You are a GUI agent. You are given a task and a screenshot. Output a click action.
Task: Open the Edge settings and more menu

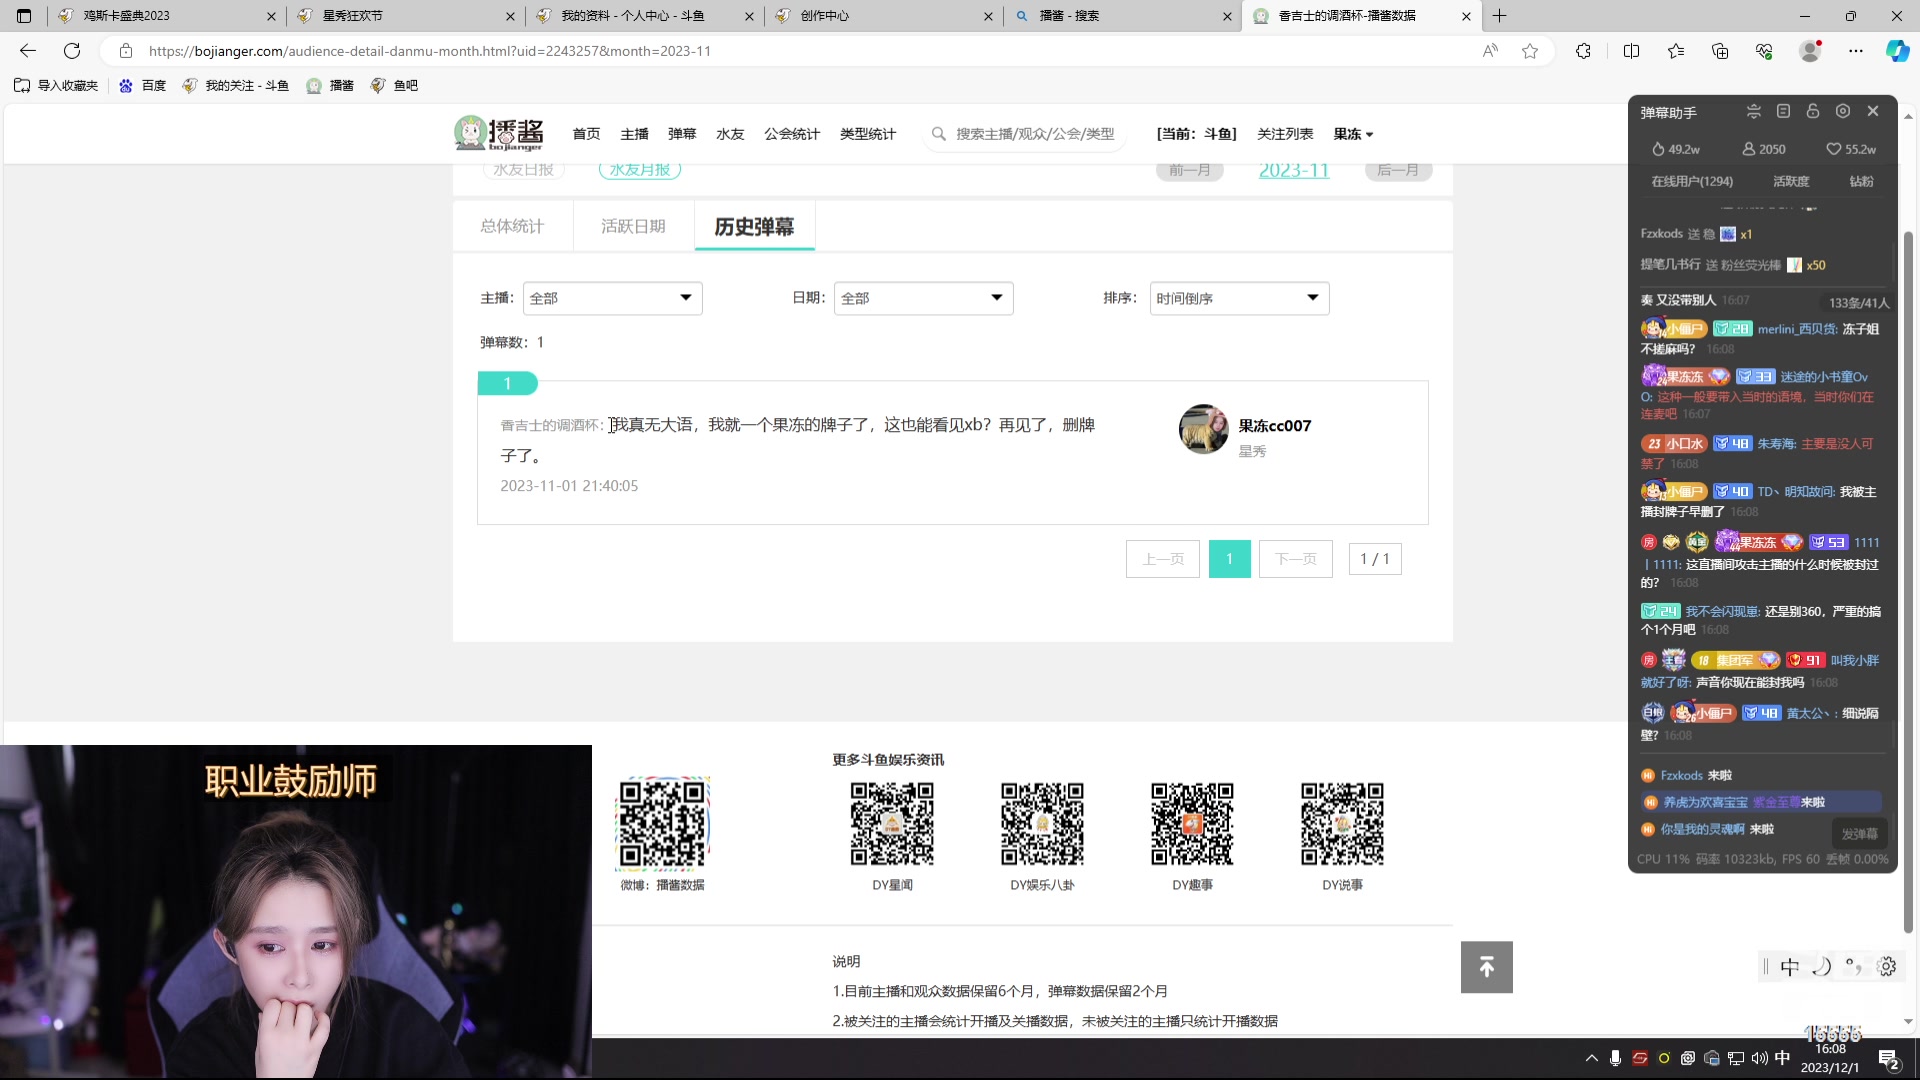tap(1856, 51)
